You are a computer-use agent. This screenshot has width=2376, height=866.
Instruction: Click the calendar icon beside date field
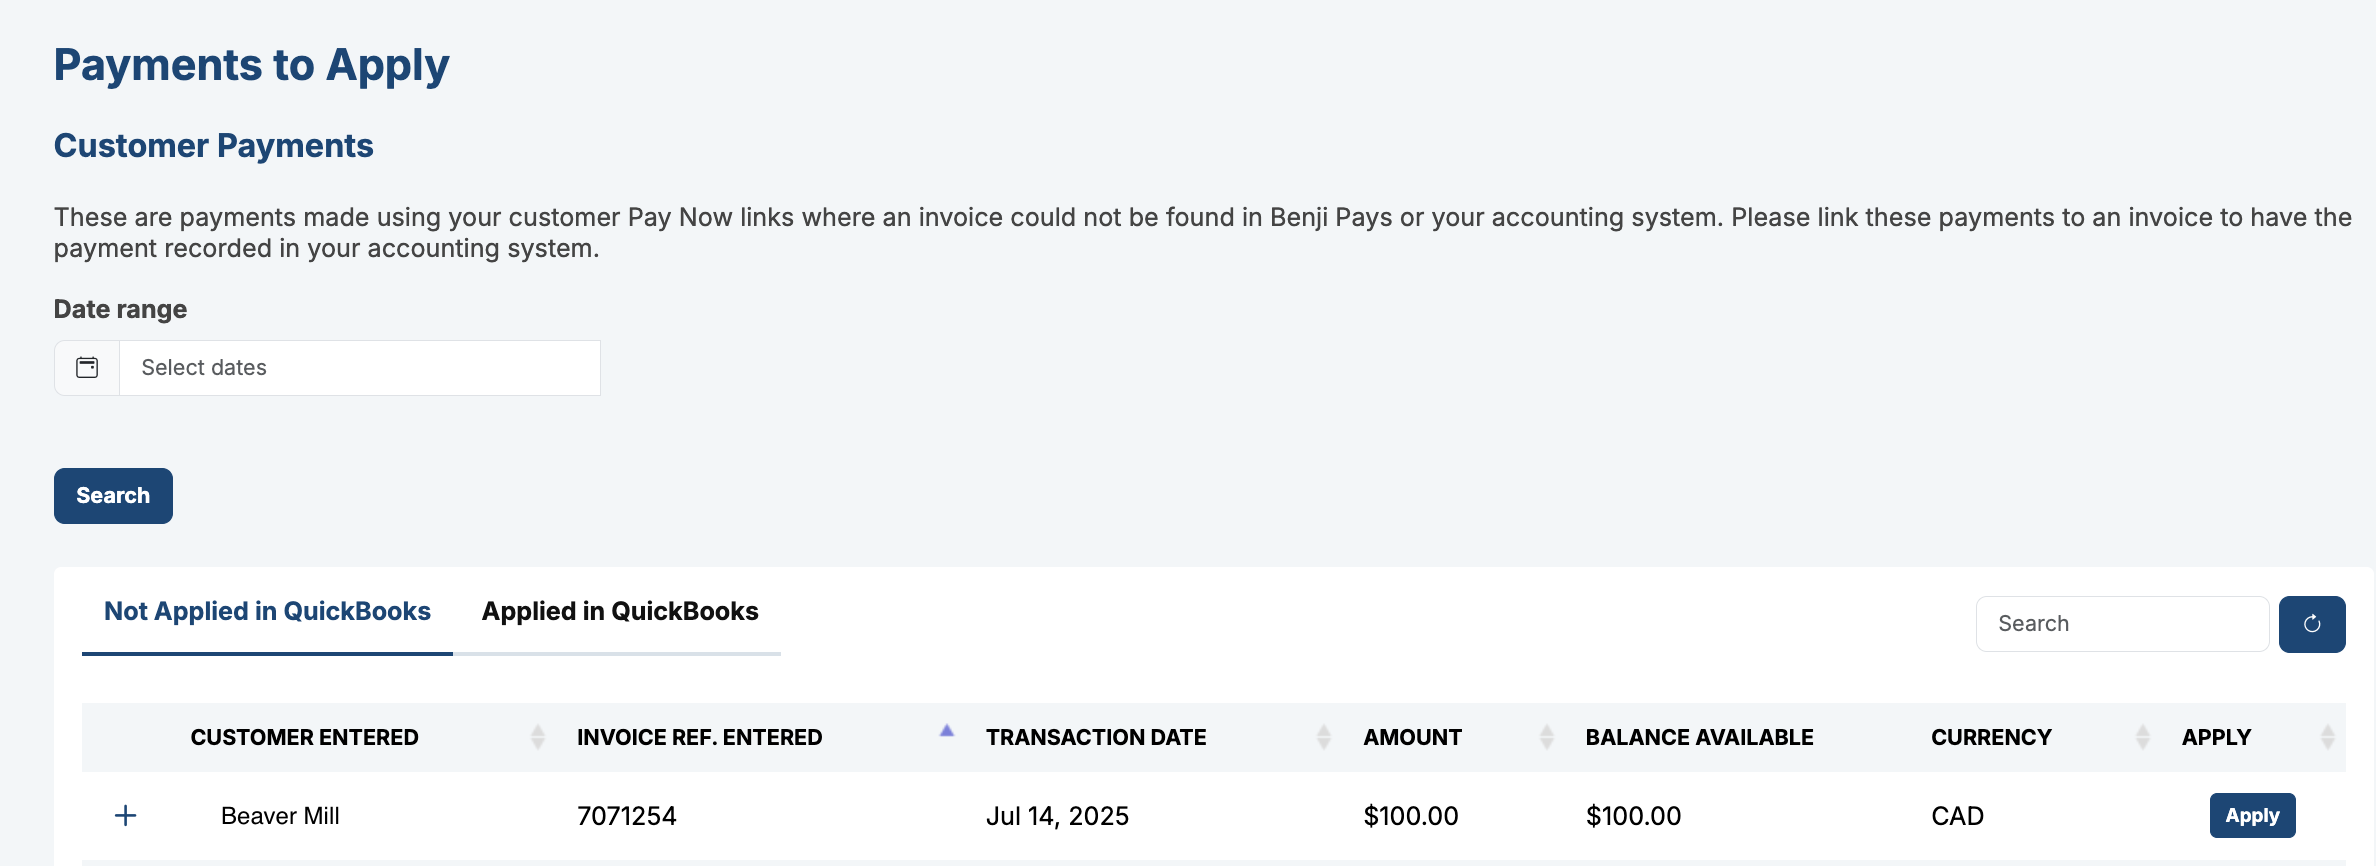pyautogui.click(x=87, y=368)
